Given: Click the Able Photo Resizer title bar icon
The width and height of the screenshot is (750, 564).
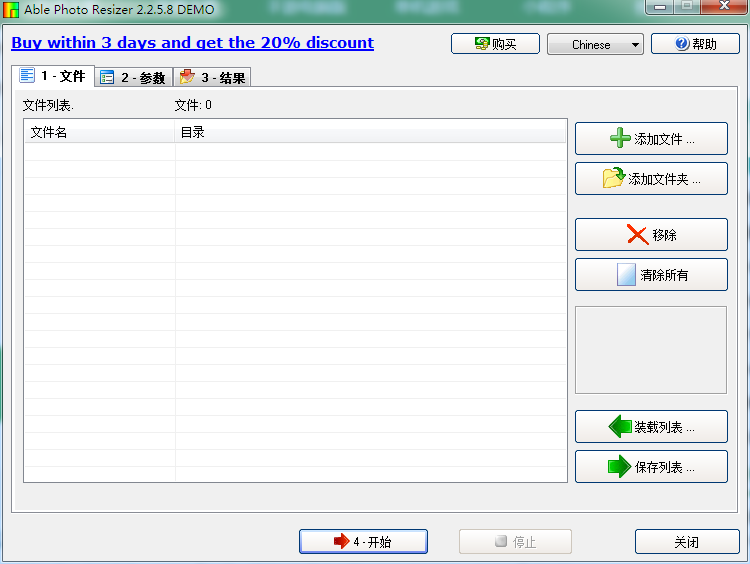Looking at the screenshot, I should click(11, 10).
